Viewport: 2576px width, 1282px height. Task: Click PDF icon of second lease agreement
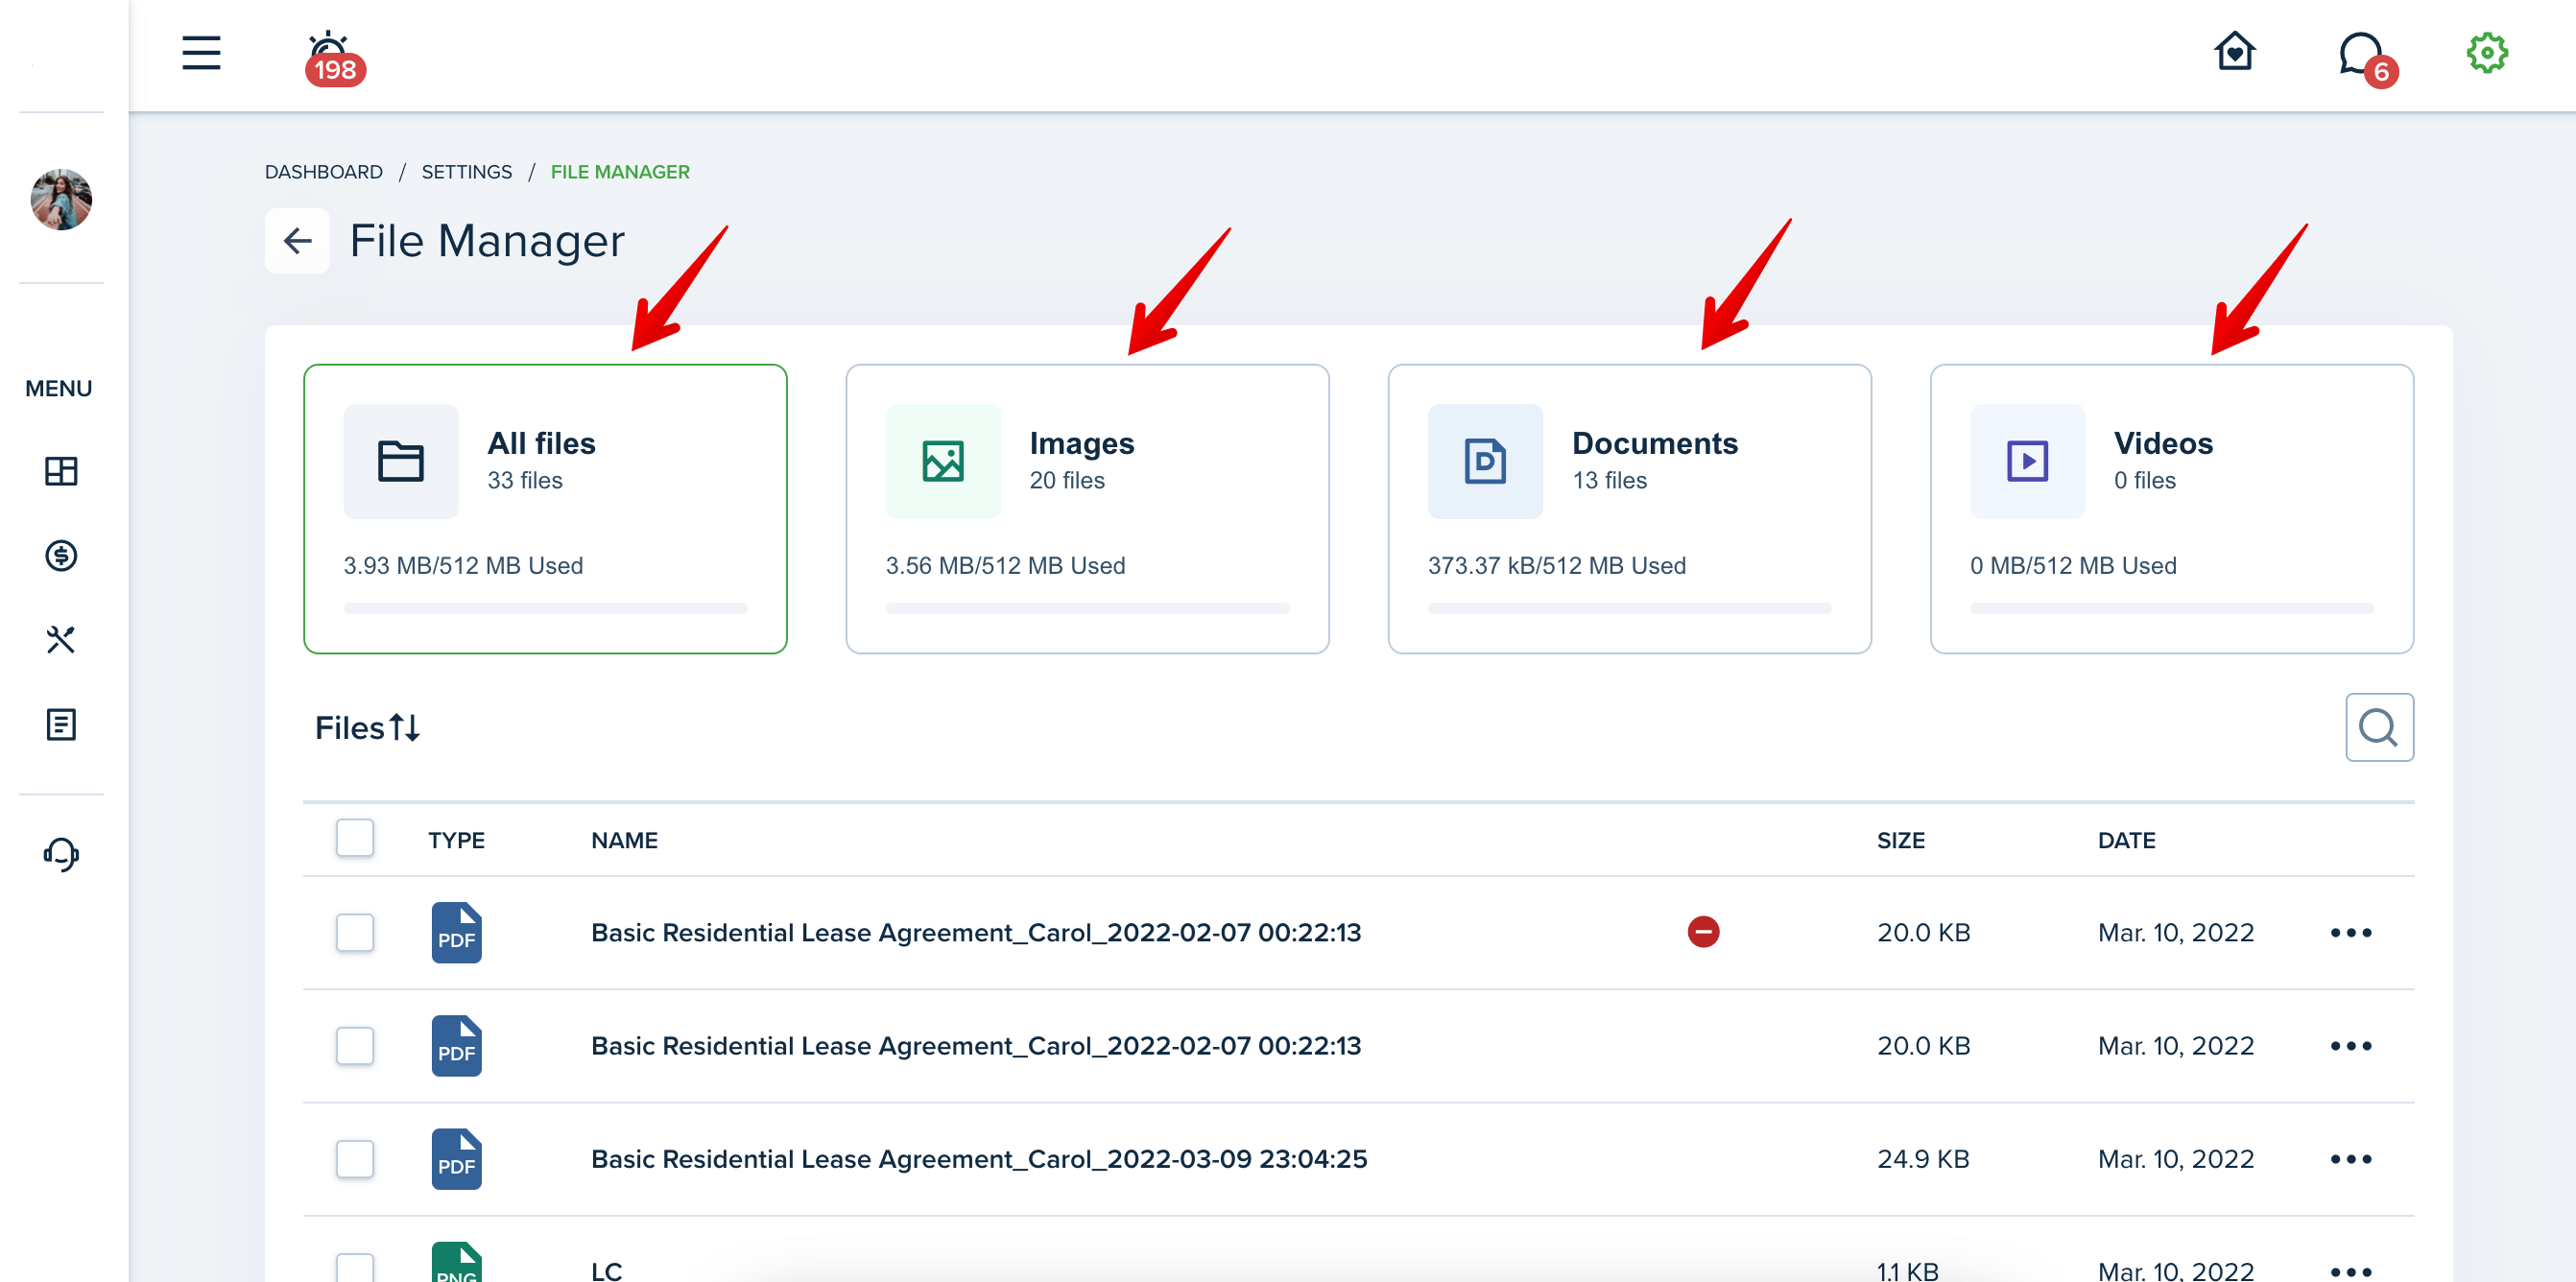pyautogui.click(x=456, y=1045)
